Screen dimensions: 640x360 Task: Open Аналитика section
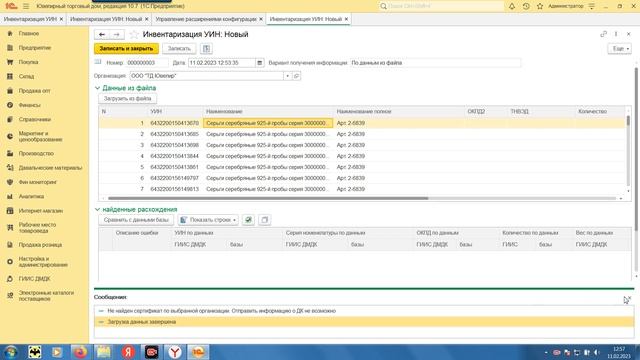(x=31, y=196)
